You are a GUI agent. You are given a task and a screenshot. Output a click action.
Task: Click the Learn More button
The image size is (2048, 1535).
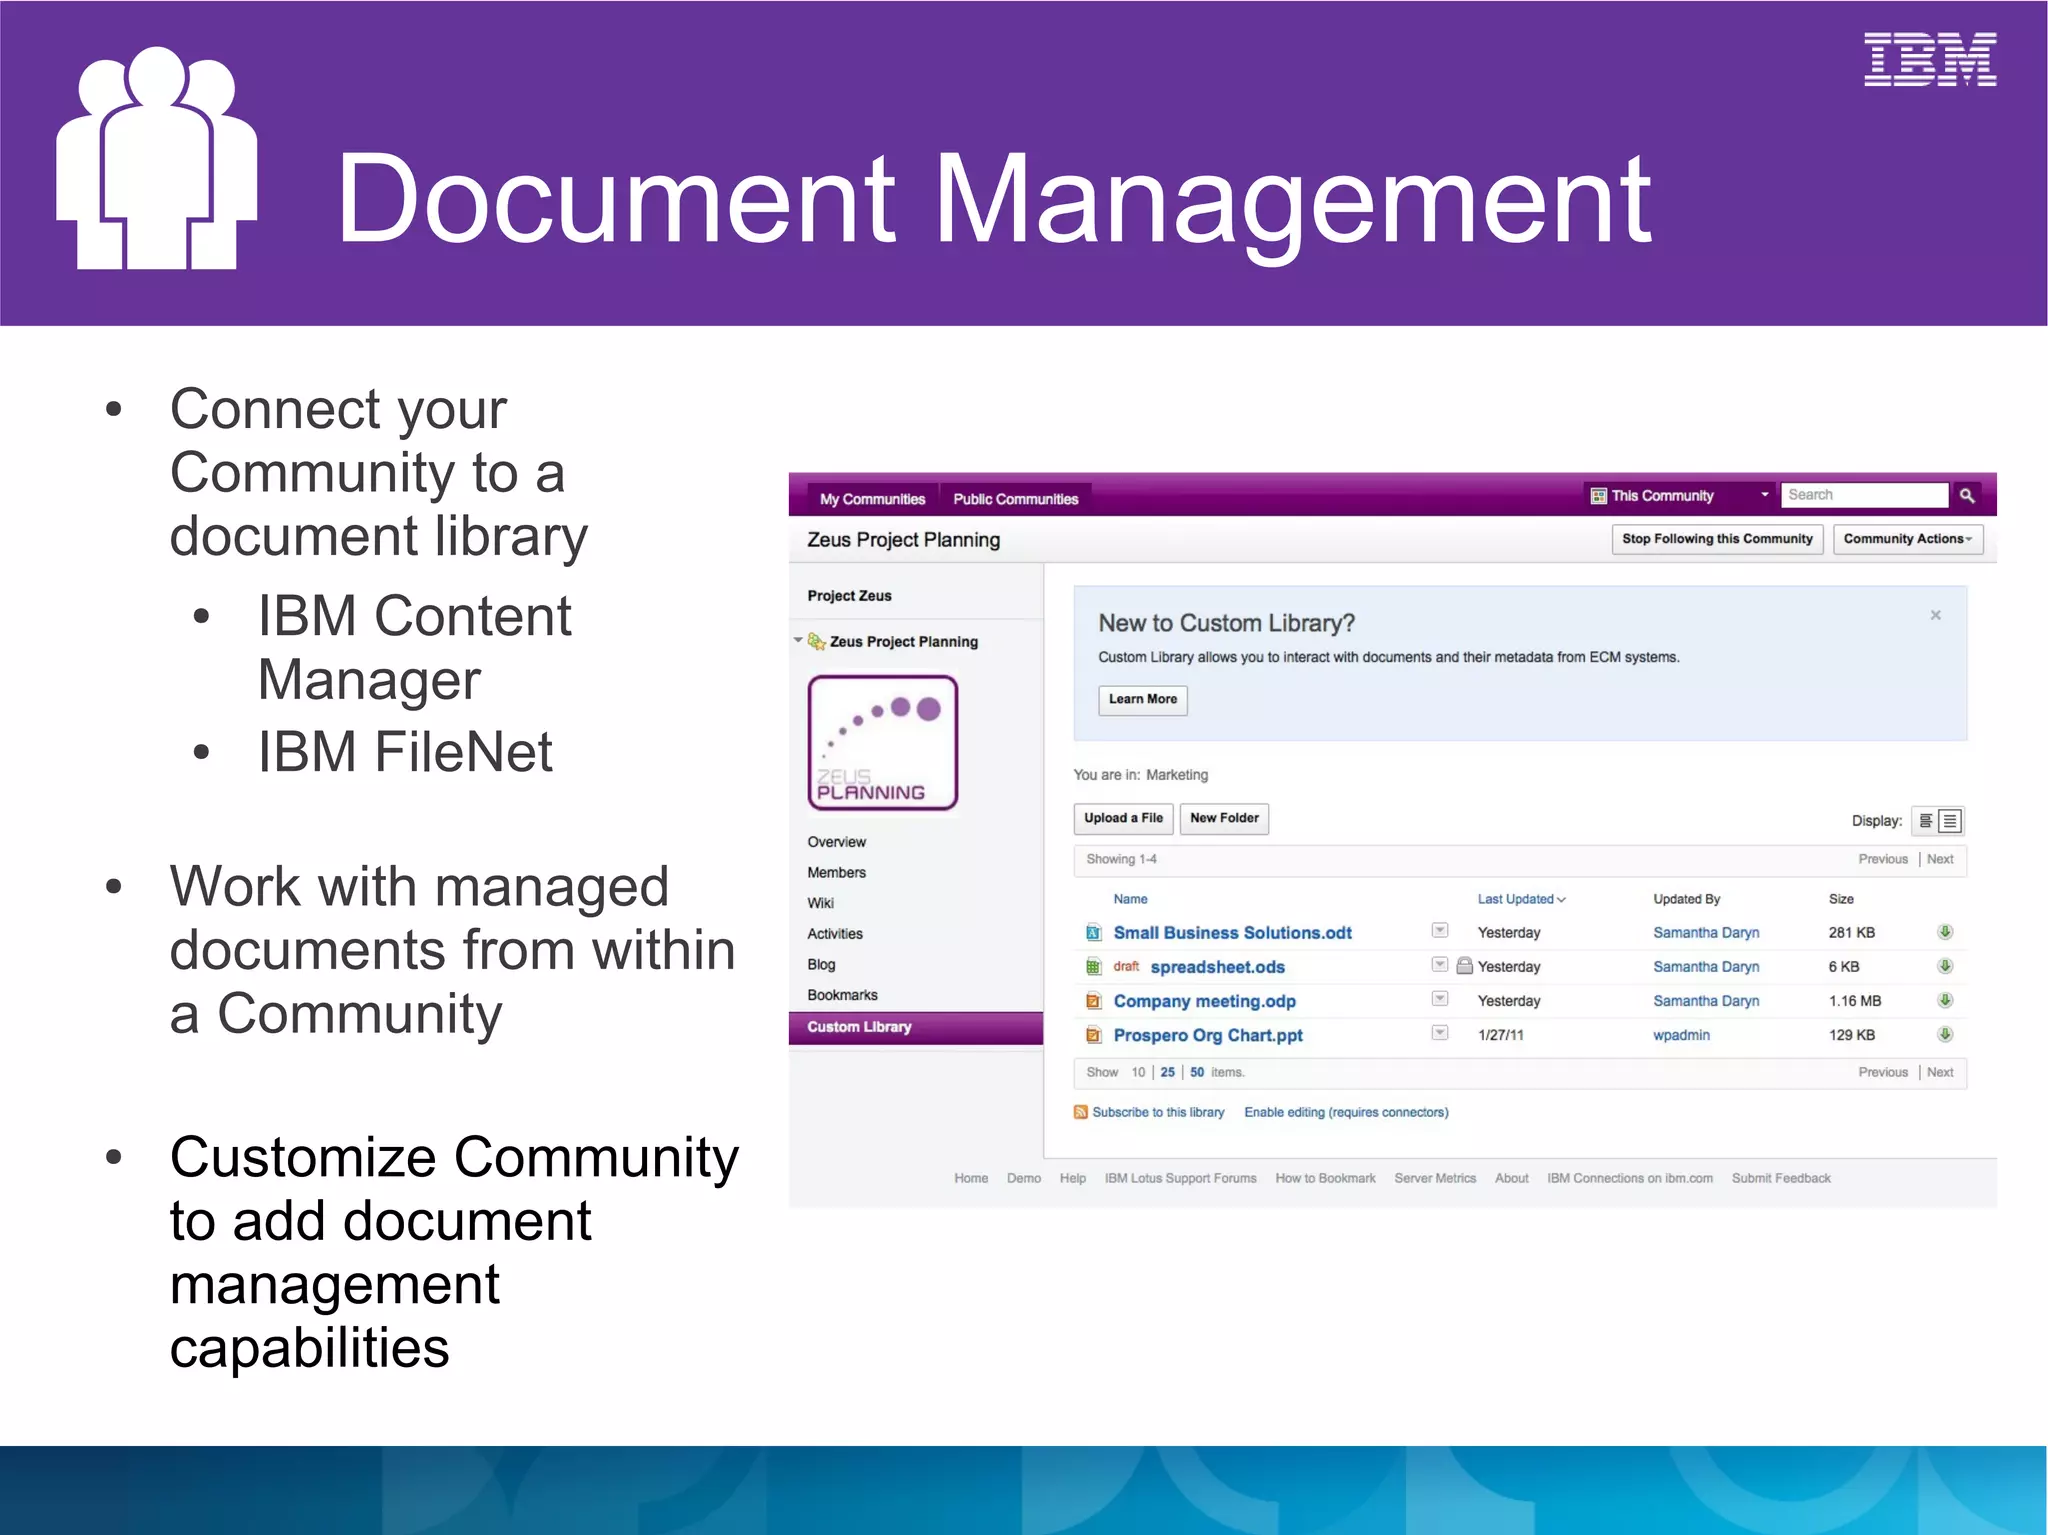click(x=1142, y=699)
